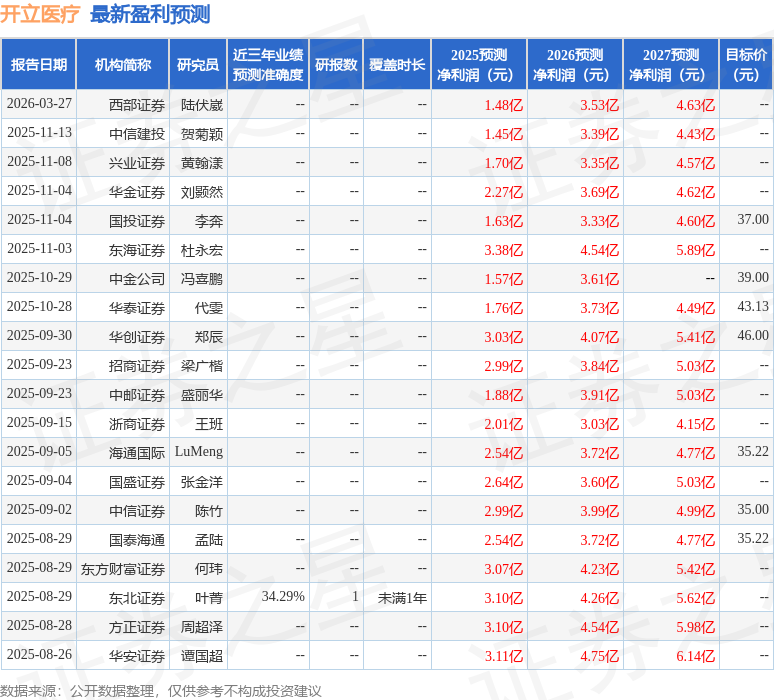
Task: Click institution 招商证券
Action: (x=137, y=366)
